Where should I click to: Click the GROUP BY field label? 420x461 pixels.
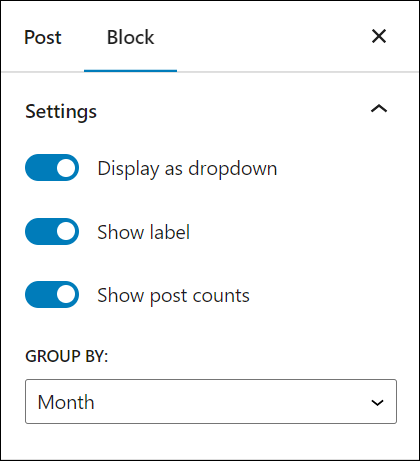pos(67,356)
